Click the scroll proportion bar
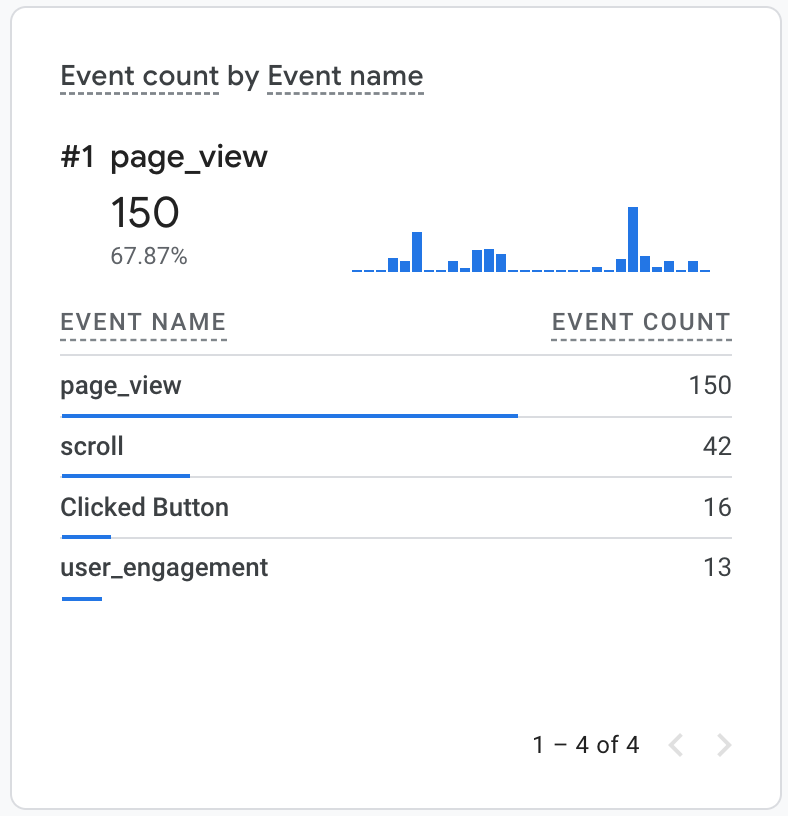 tap(126, 476)
